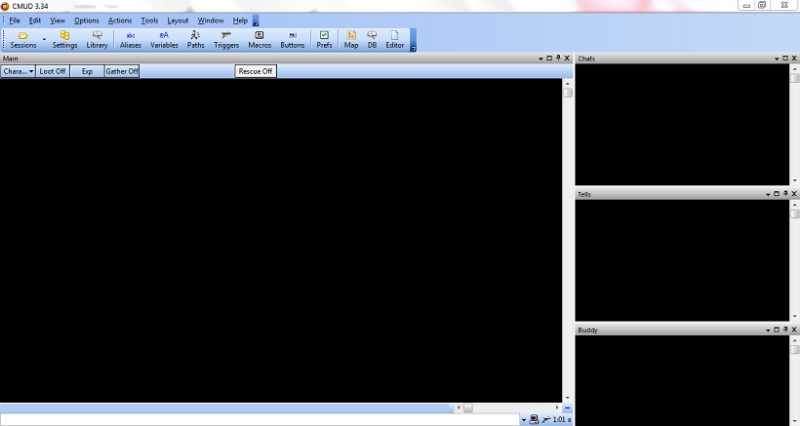Click the Library toolbar icon

(x=97, y=39)
